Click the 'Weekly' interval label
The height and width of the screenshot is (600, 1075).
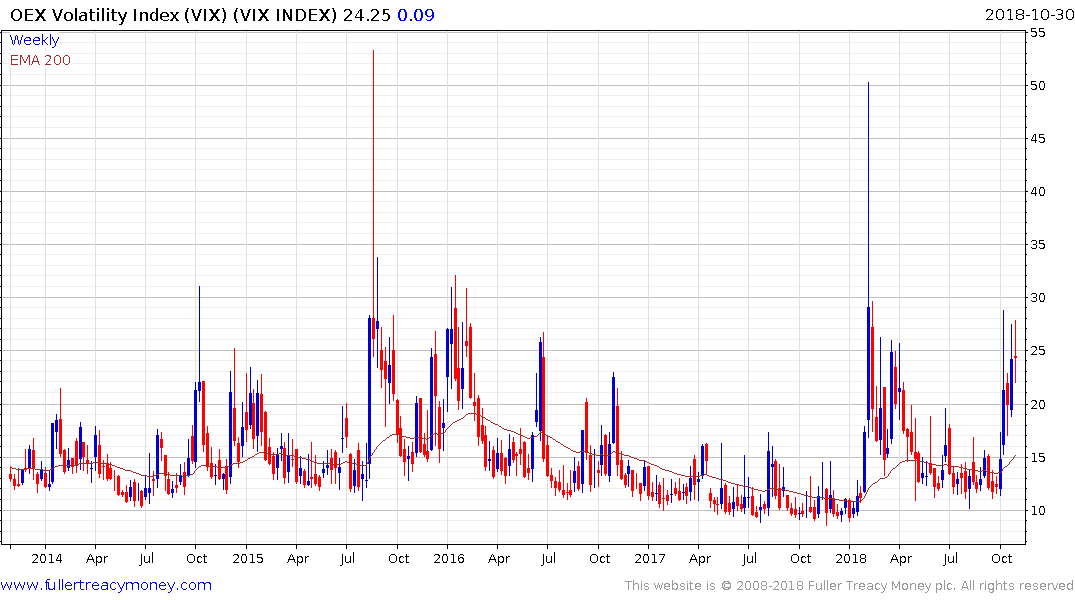click(x=34, y=40)
